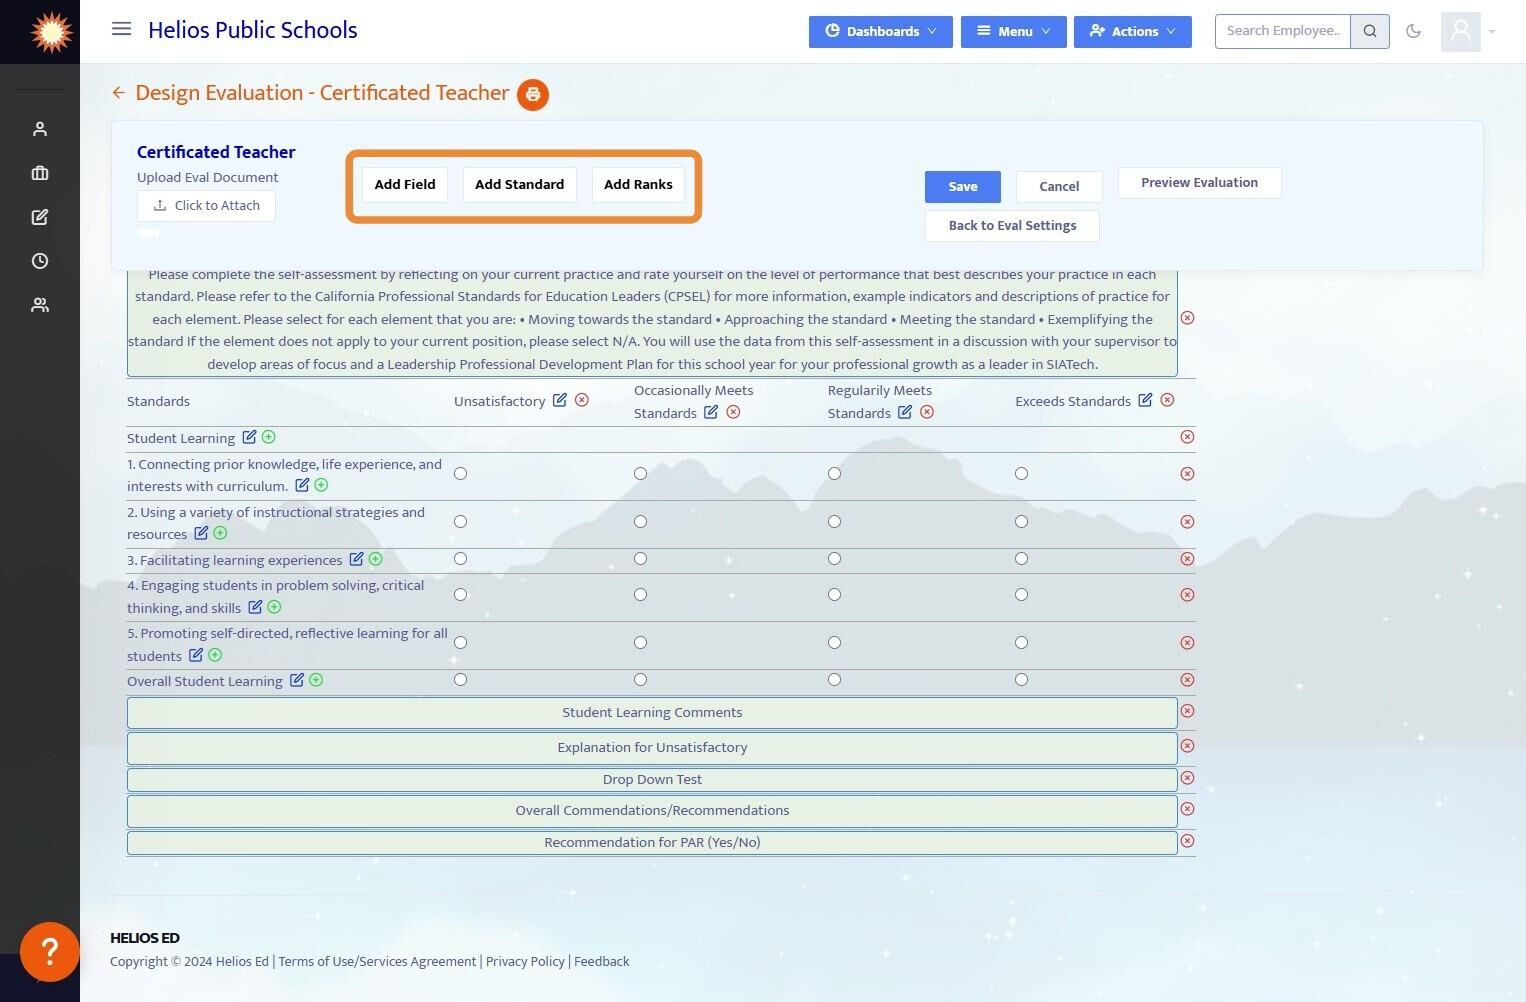The height and width of the screenshot is (1002, 1526).
Task: Select Regularly Meets for Facilitating learning experiences
Action: tap(834, 559)
